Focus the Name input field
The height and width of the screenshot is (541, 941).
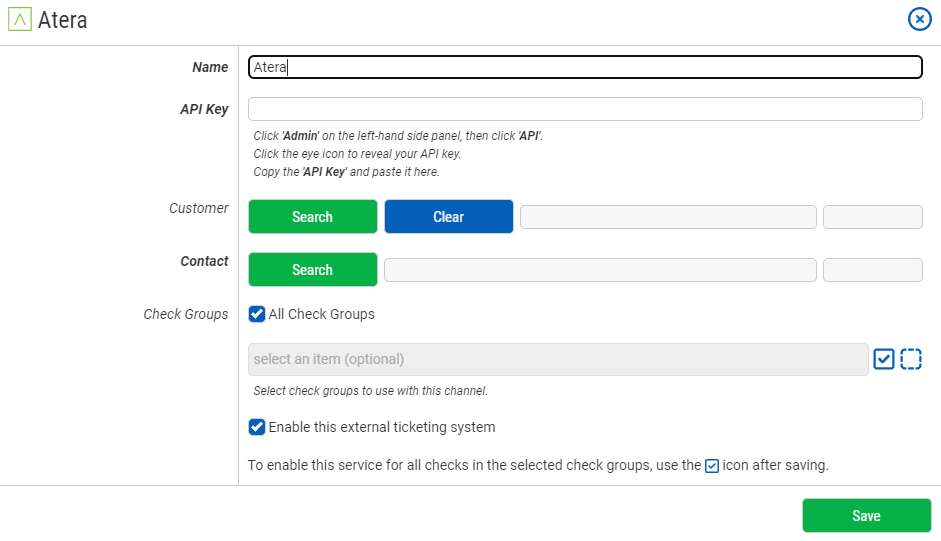point(585,67)
